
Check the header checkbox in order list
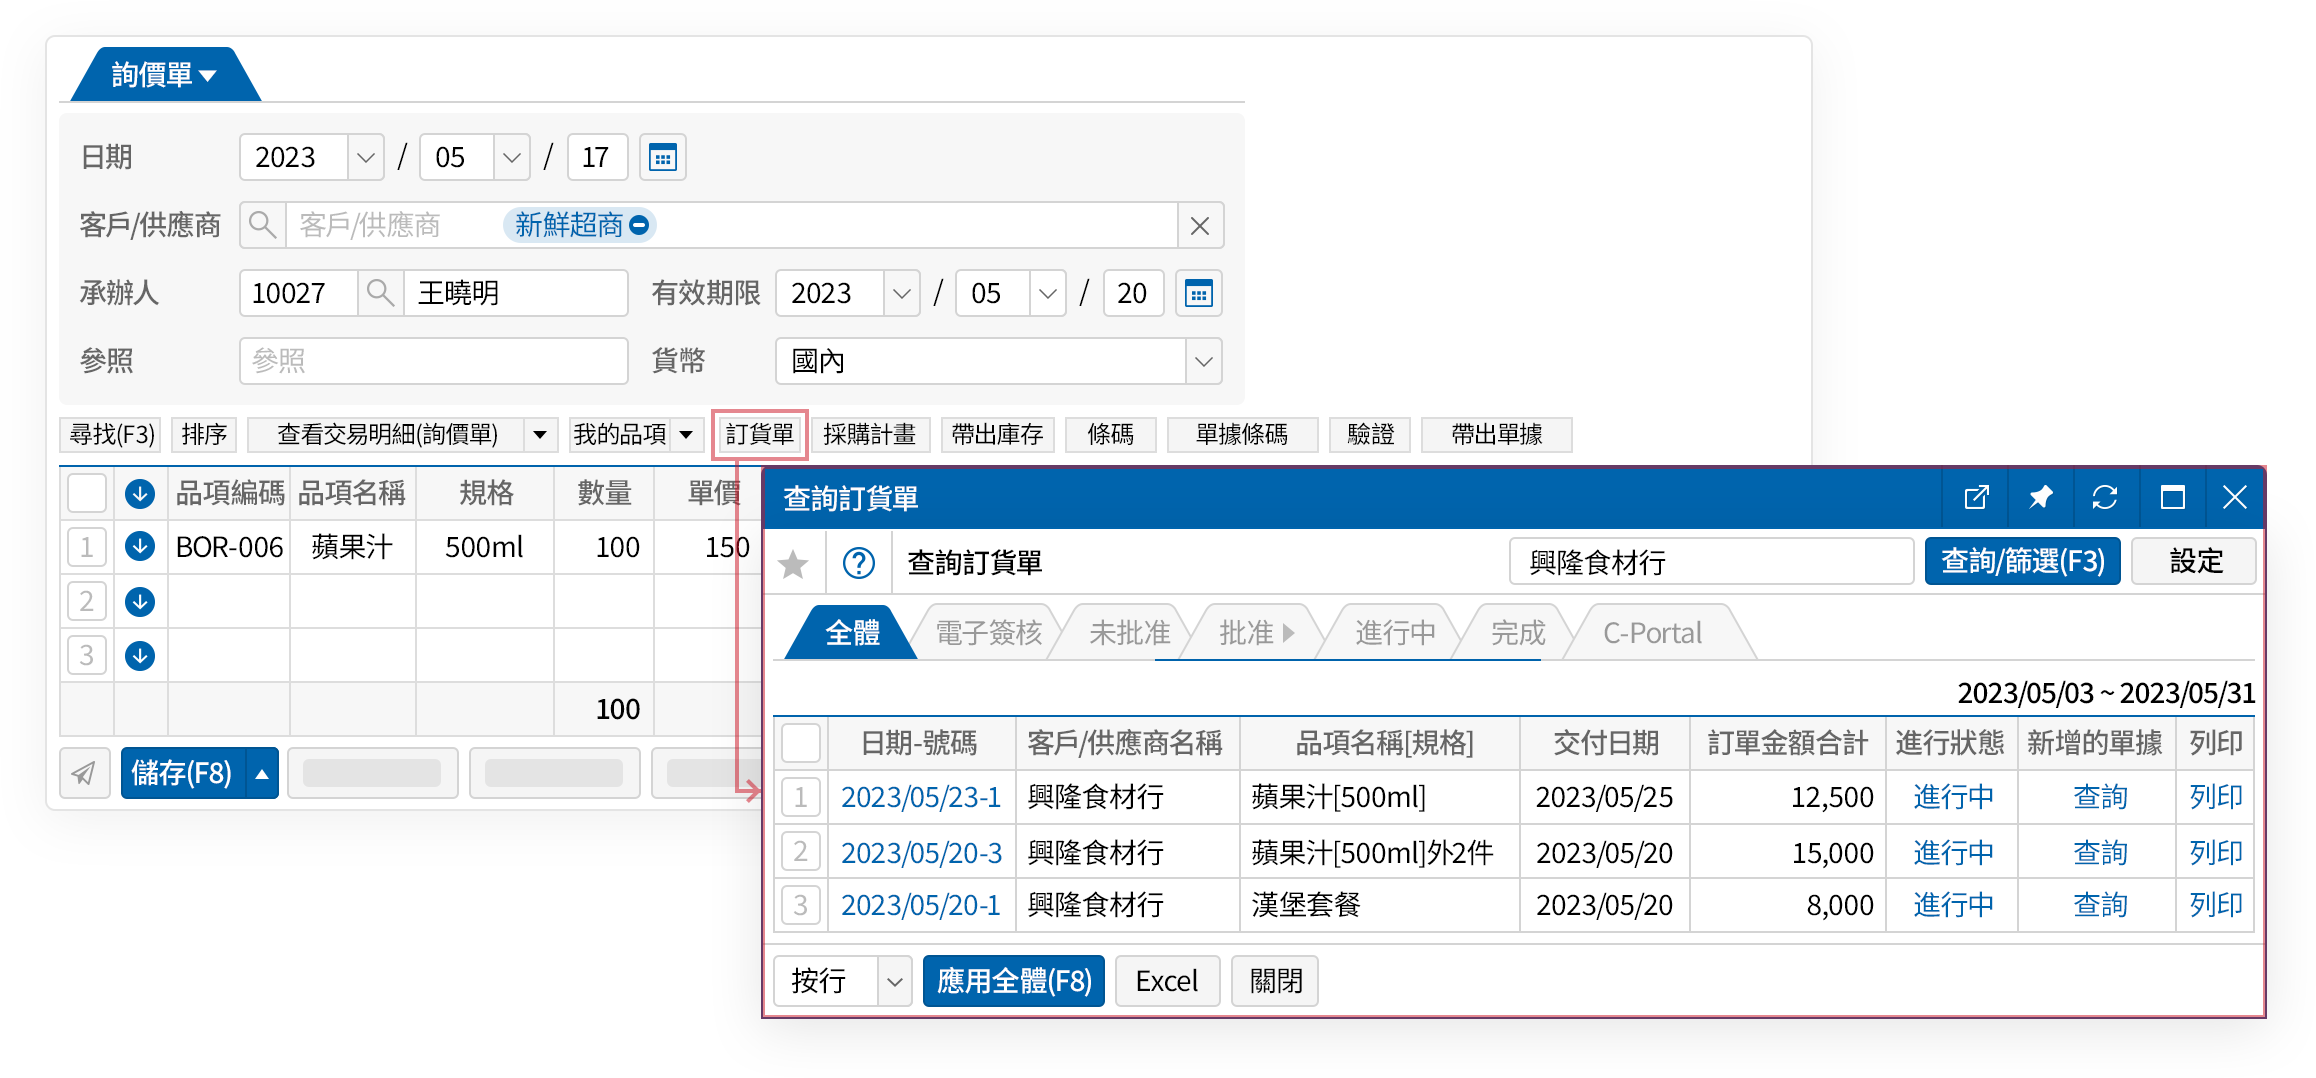click(800, 743)
